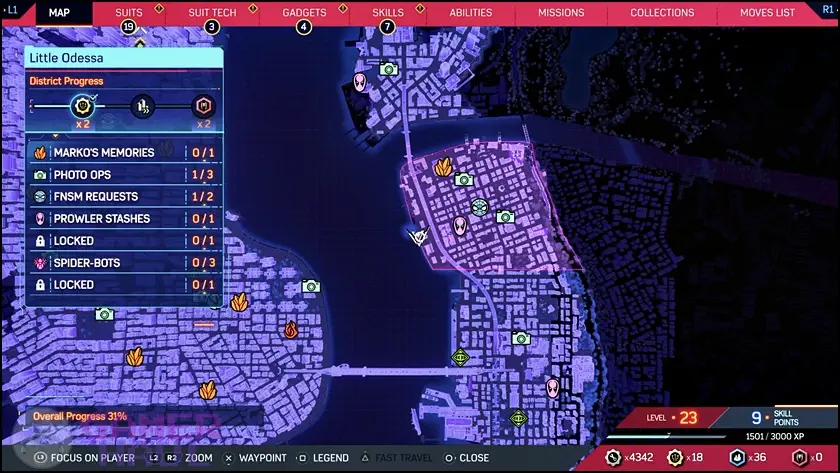Select the SPIDER-BOTS row
Viewport: 840px width, 473px height.
[125, 263]
